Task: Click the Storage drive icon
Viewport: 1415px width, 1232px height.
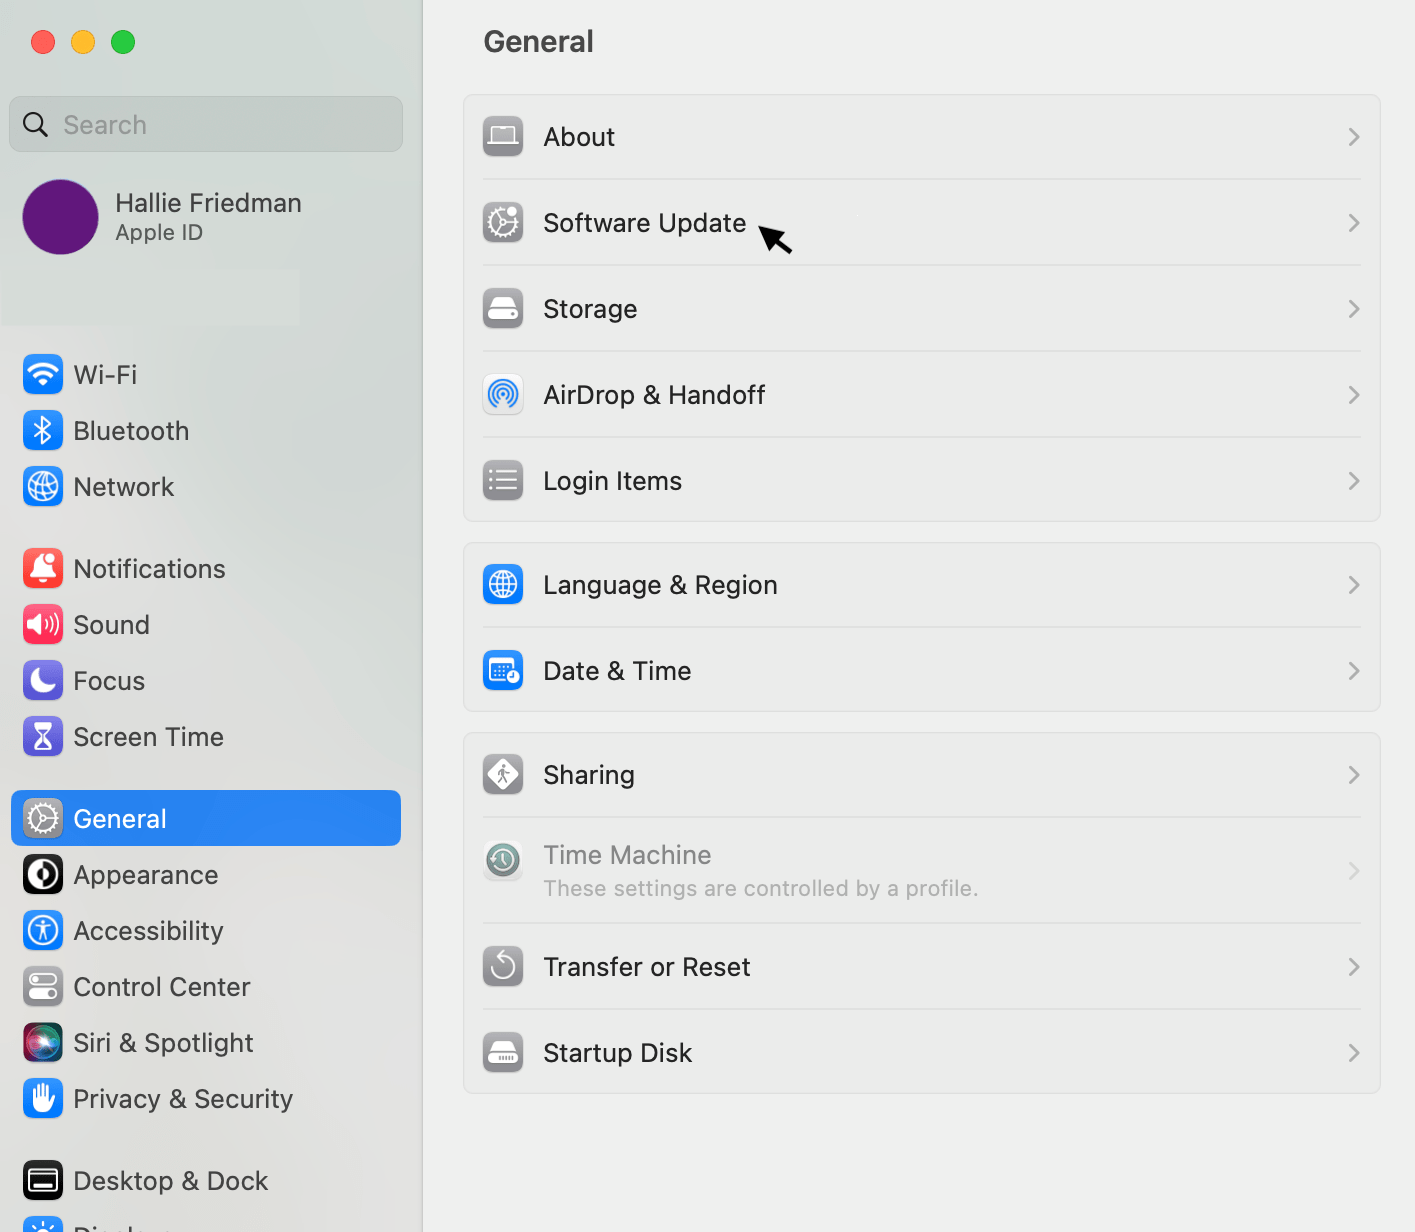Action: point(503,309)
